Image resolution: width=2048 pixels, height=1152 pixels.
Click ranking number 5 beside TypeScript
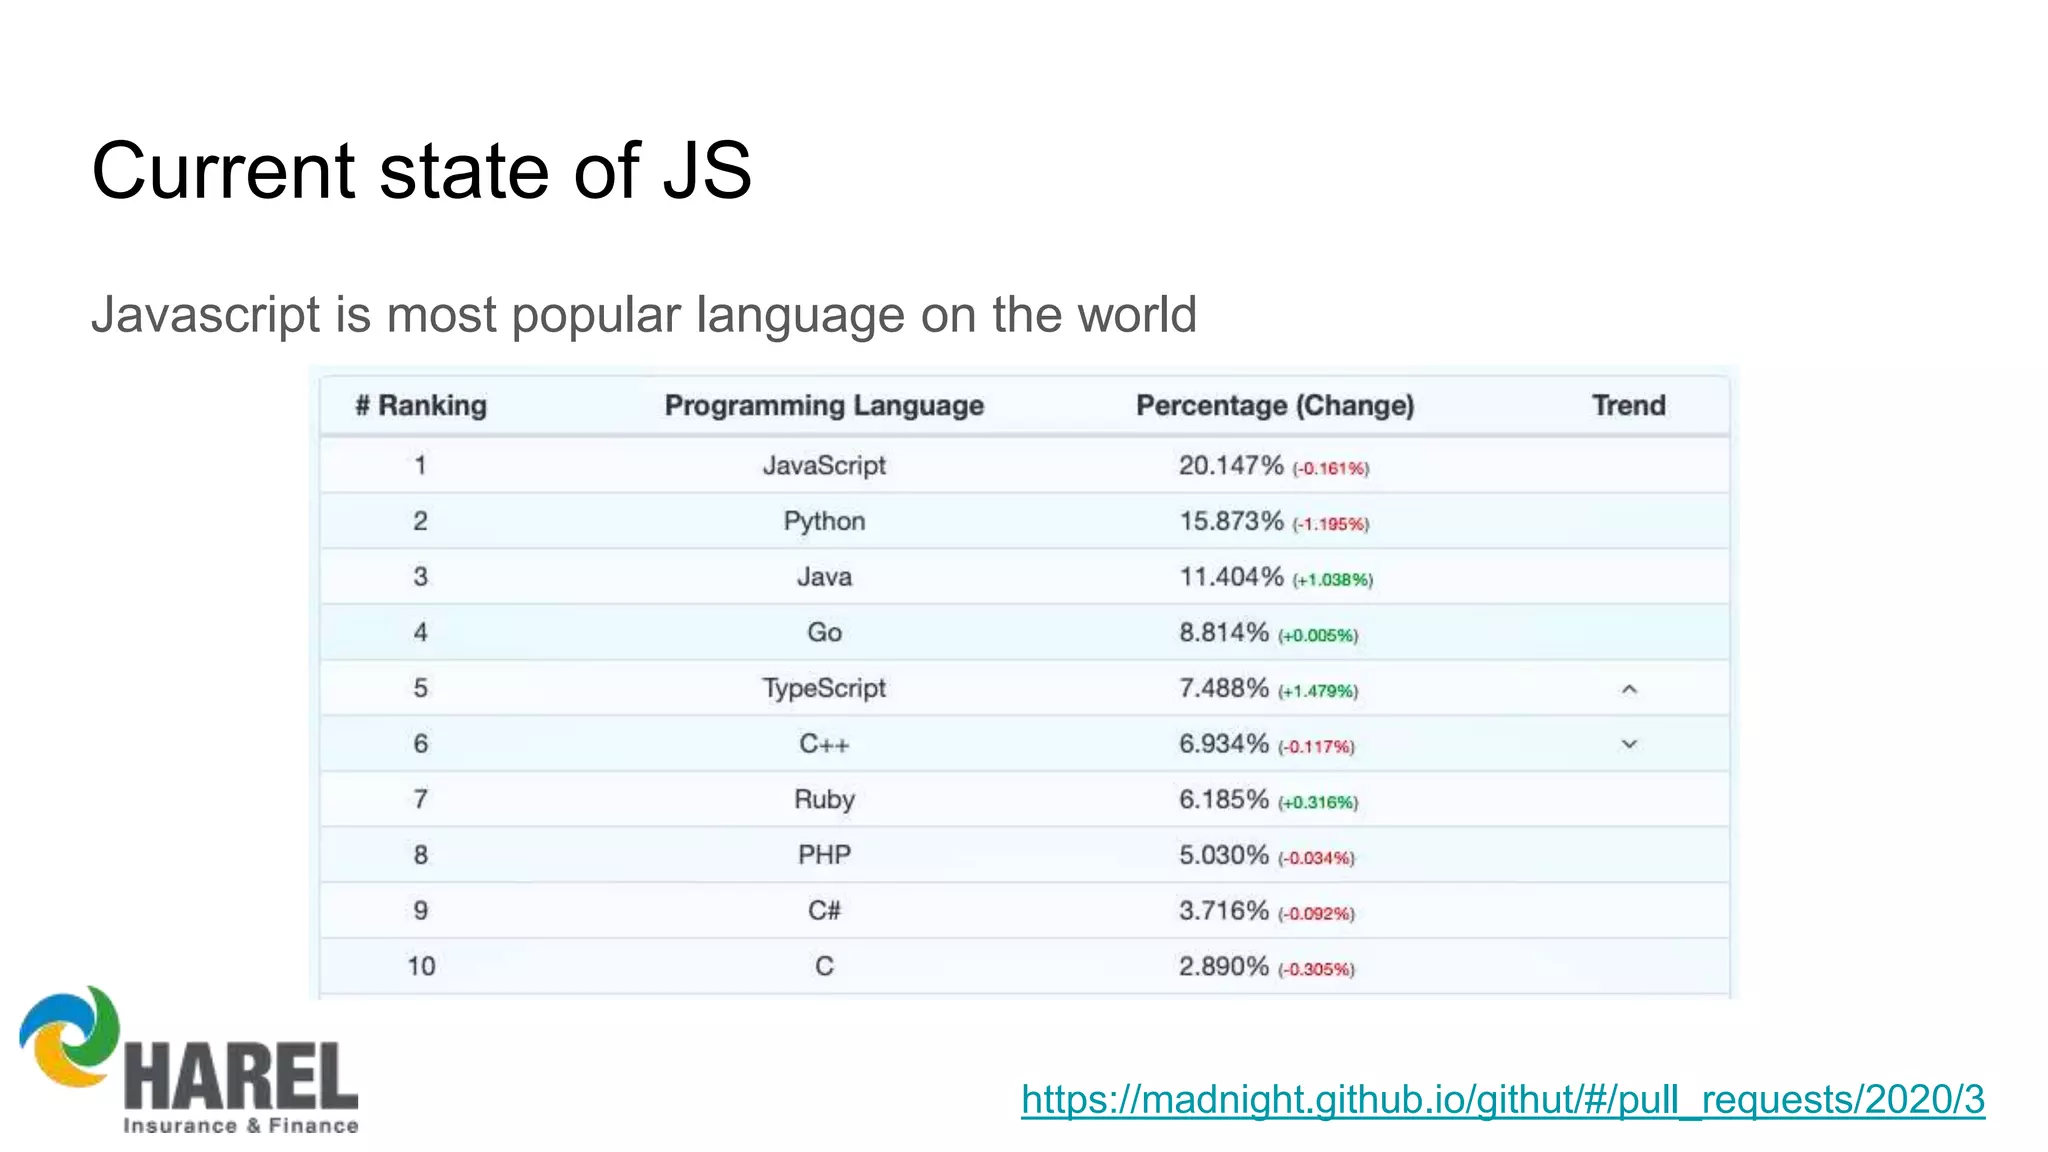(x=421, y=688)
